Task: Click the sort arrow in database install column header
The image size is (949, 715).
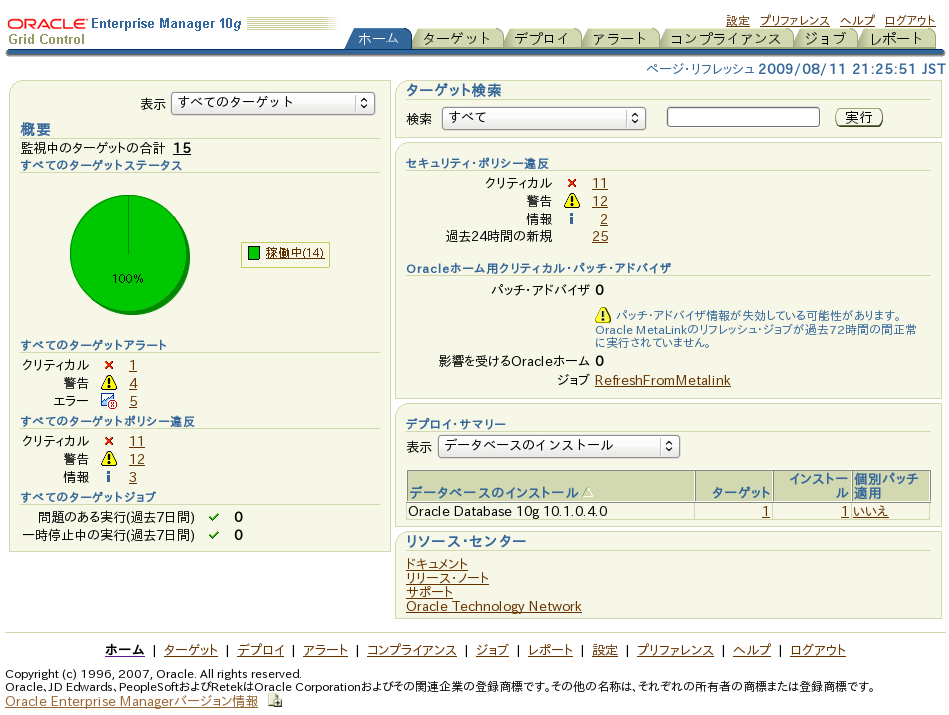Action: [587, 492]
